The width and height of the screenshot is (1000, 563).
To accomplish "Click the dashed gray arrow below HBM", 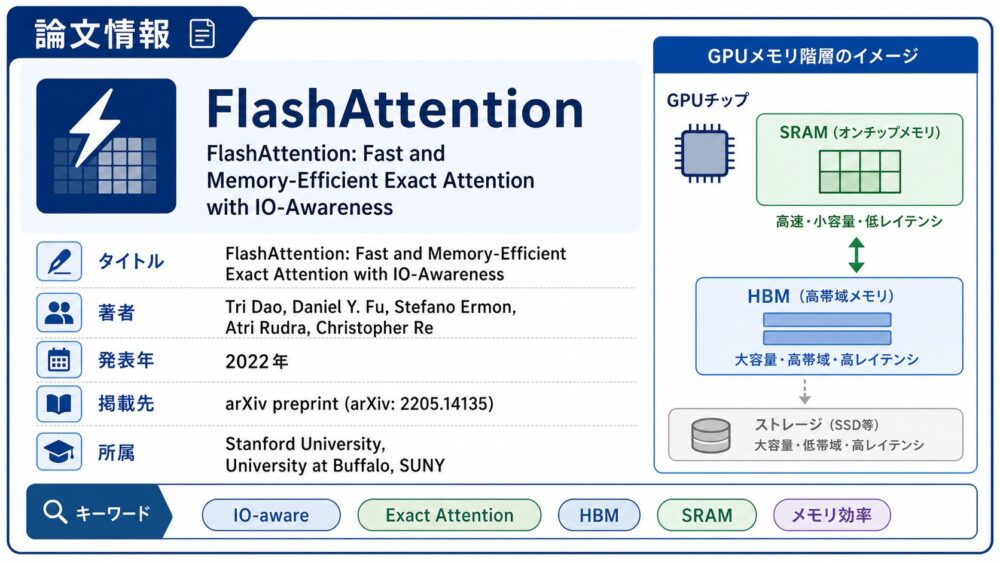I will [x=804, y=391].
